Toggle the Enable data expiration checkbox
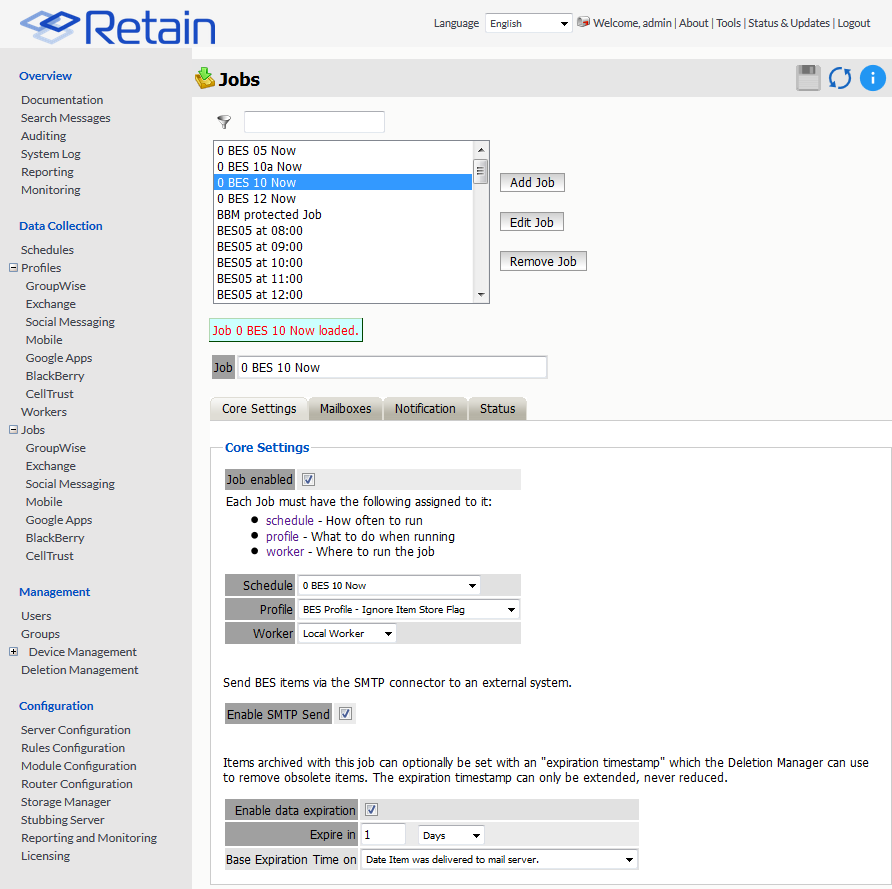 [x=371, y=809]
